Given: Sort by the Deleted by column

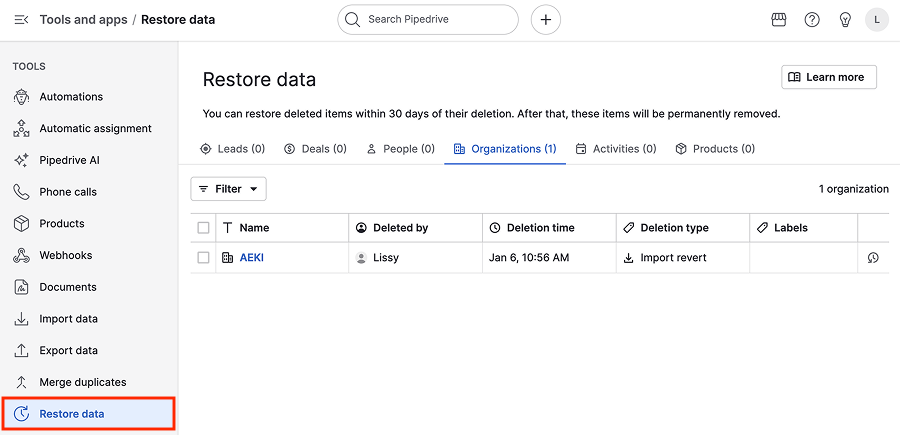Looking at the screenshot, I should 400,228.
